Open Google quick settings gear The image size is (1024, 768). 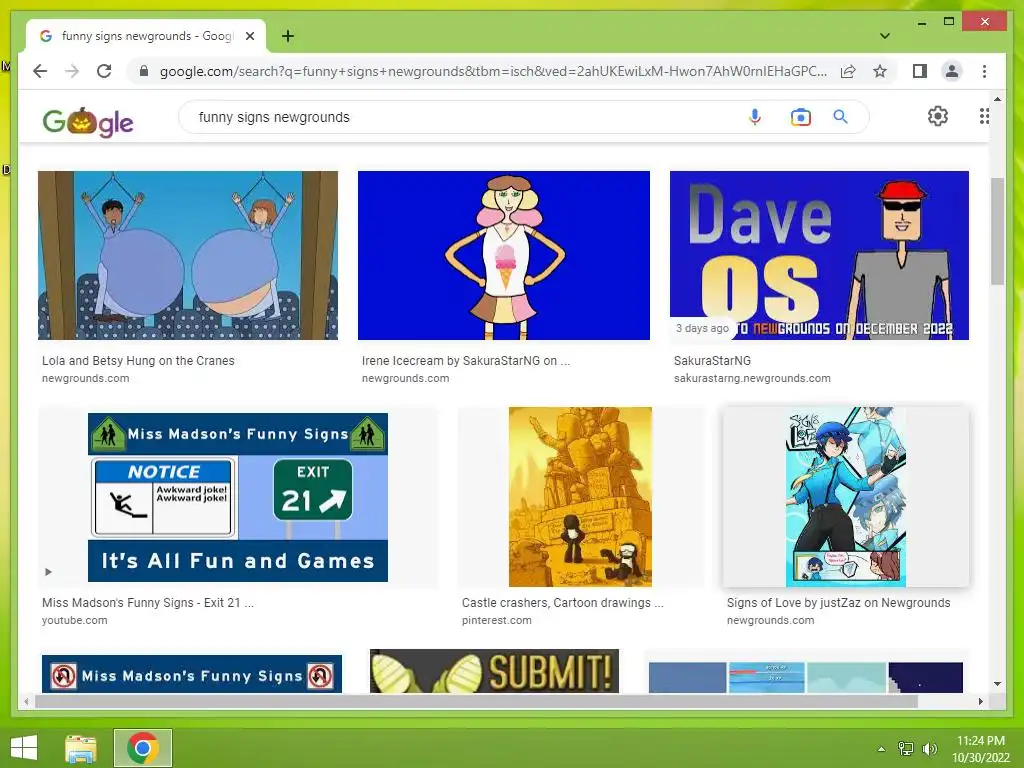tap(938, 116)
